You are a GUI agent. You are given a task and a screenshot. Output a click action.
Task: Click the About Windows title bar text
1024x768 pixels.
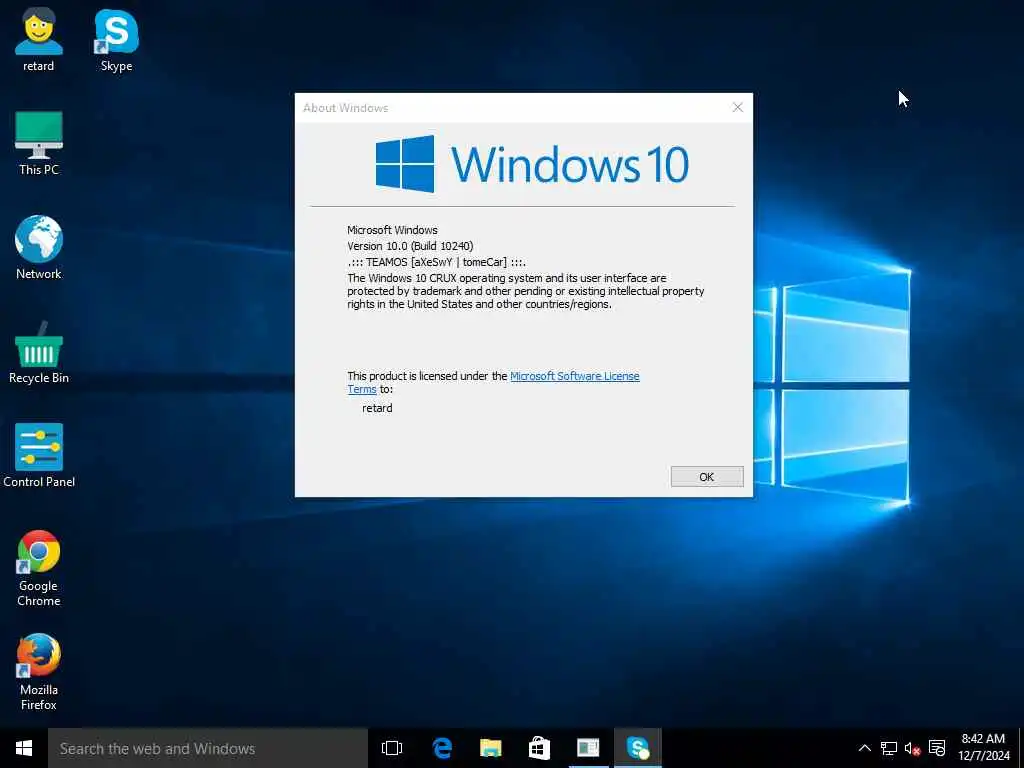[345, 108]
